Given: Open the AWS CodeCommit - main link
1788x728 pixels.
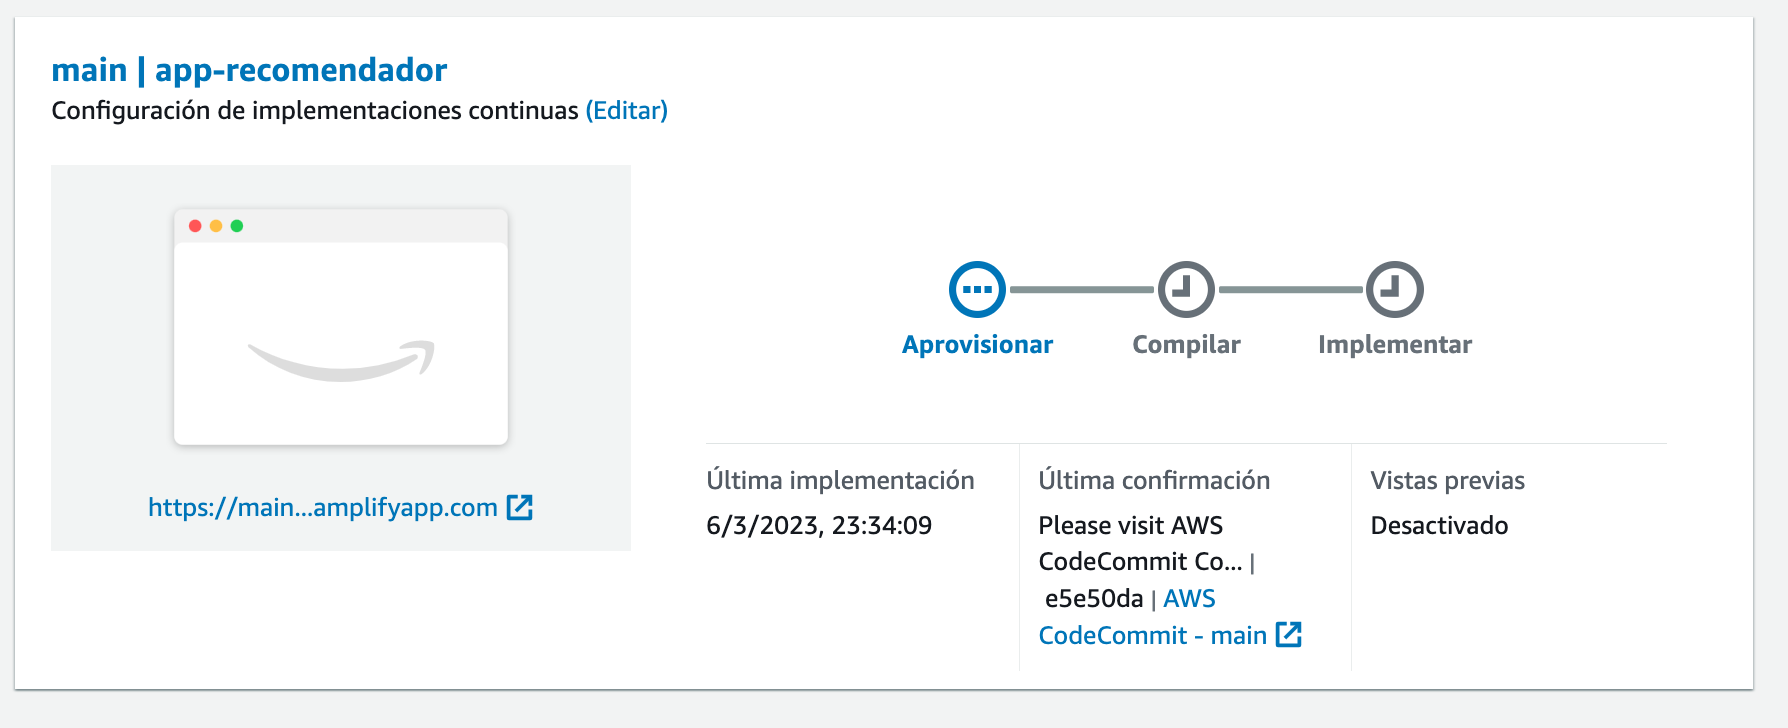Looking at the screenshot, I should coord(1152,617).
